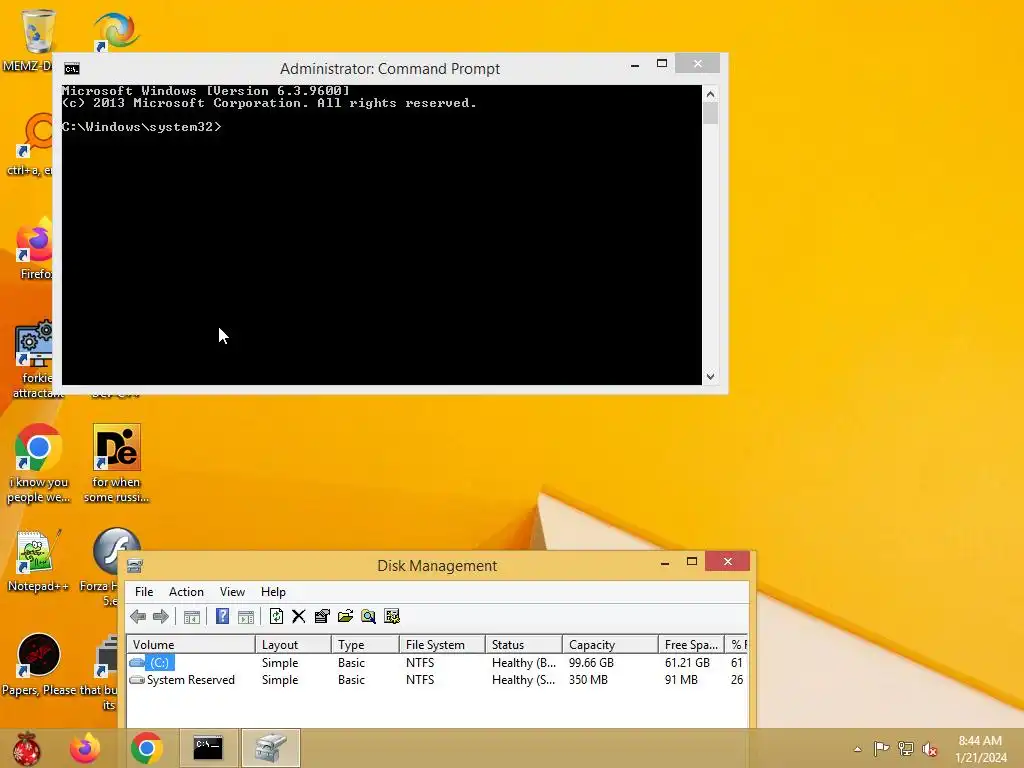Click the muted volume tray icon
Viewport: 1024px width, 768px height.
930,748
